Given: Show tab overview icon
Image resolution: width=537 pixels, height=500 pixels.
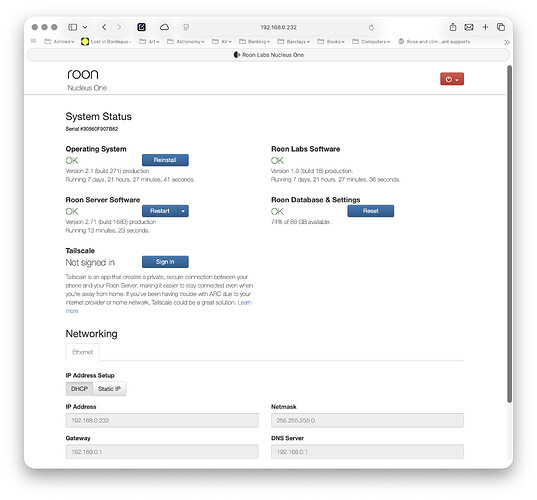Looking at the screenshot, I should click(x=501, y=27).
